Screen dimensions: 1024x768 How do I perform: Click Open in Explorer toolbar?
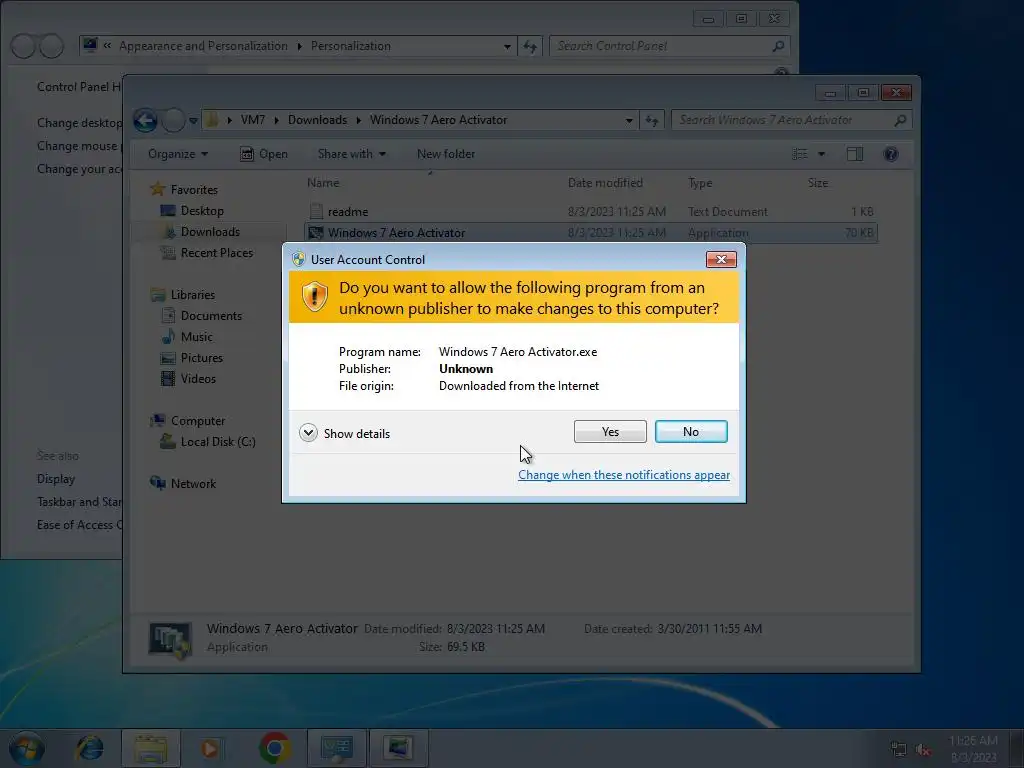point(264,154)
